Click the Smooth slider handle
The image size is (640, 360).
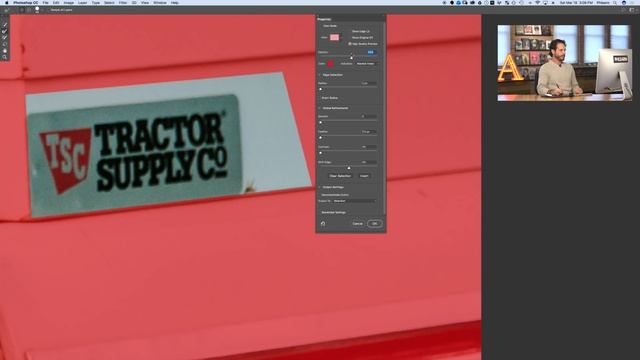point(320,122)
